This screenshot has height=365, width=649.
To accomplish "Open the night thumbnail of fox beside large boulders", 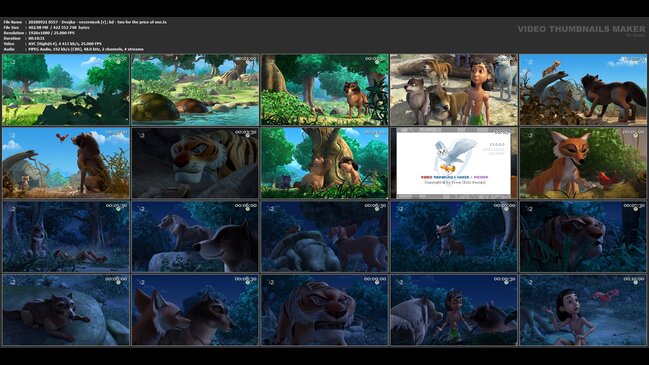I will pos(324,236).
